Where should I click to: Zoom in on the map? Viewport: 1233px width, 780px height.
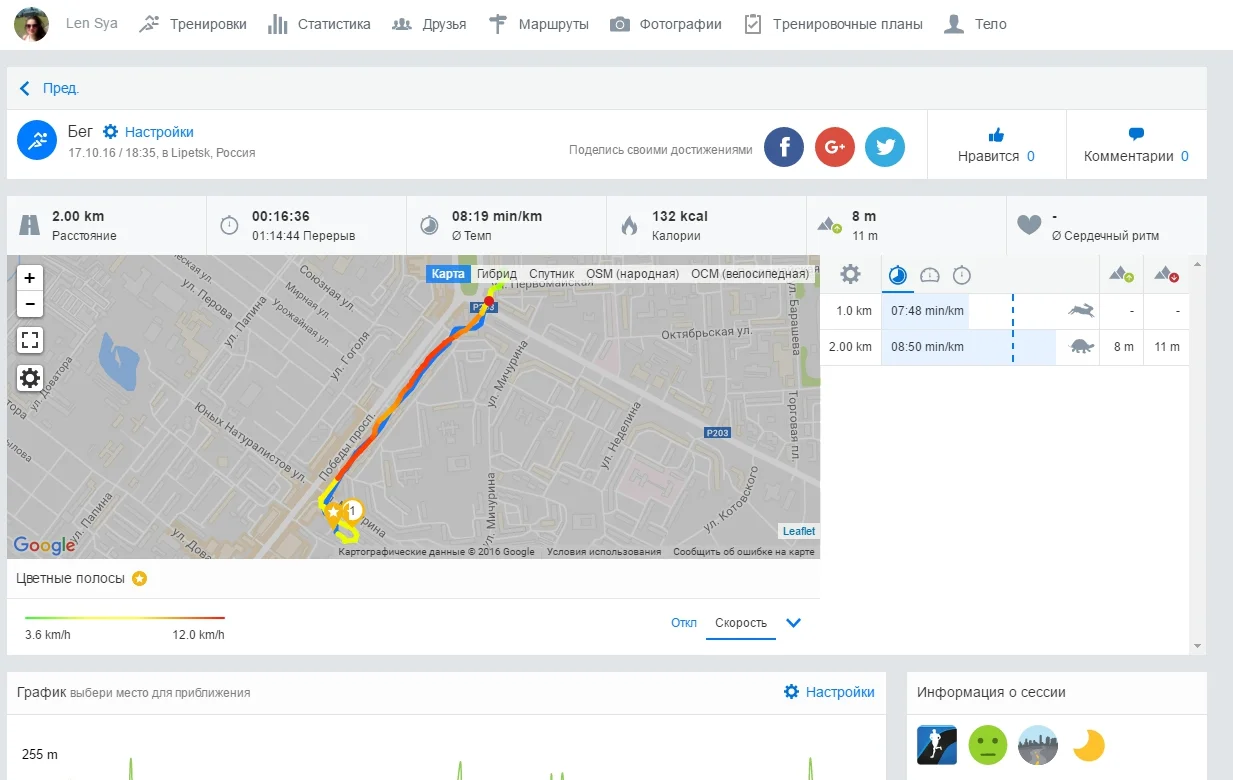click(x=30, y=278)
